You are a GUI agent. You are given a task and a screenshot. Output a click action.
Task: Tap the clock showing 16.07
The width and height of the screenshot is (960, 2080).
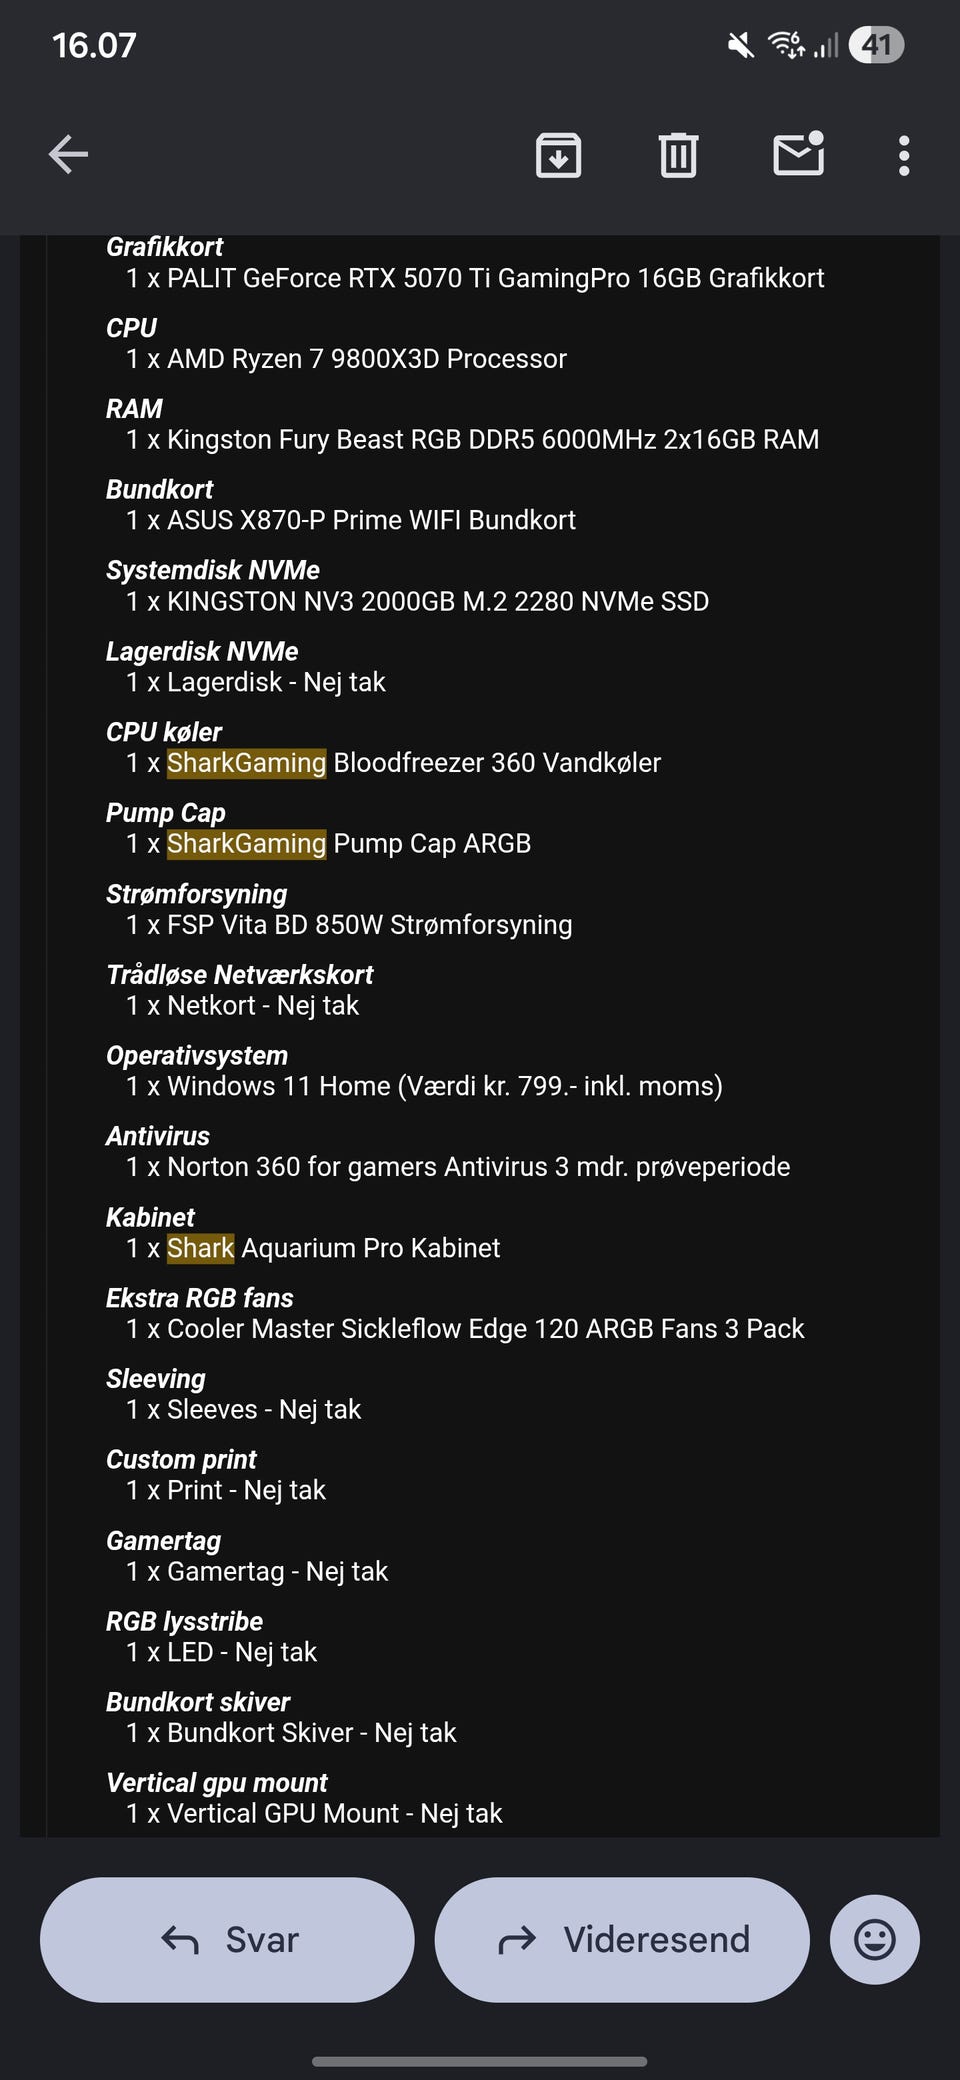pyautogui.click(x=94, y=45)
